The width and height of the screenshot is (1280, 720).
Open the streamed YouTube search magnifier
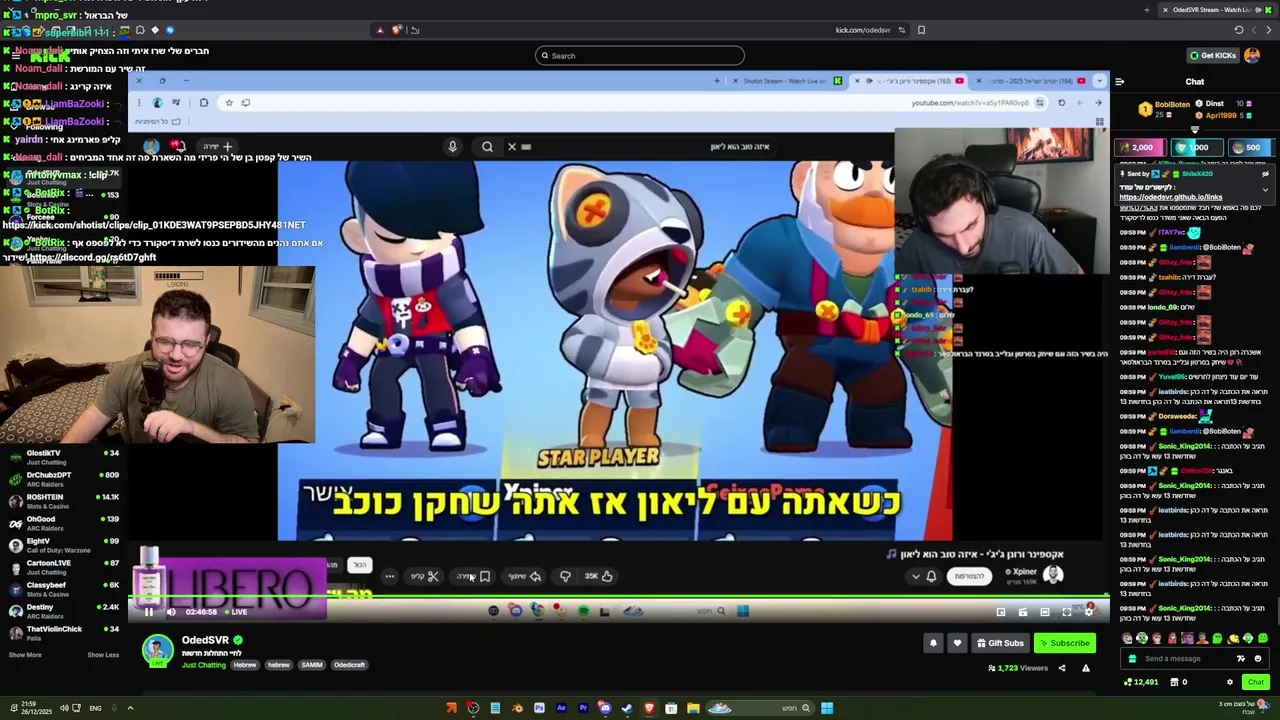(x=487, y=147)
